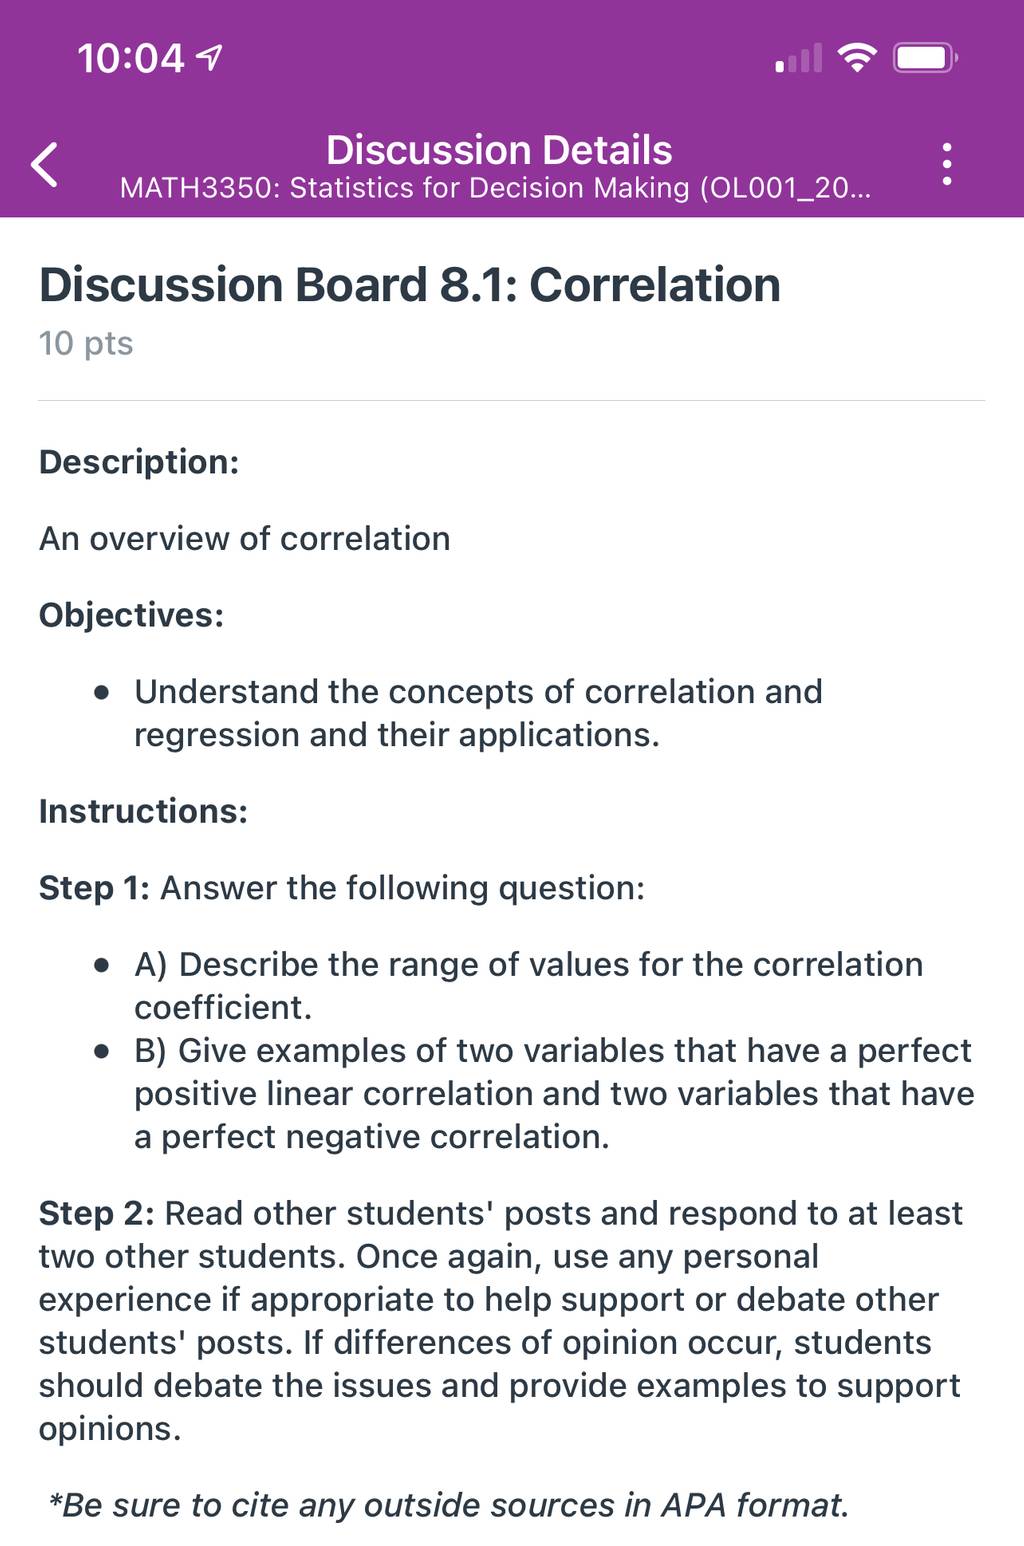
Task: Tap the Objectives heading
Action: pyautogui.click(x=131, y=615)
